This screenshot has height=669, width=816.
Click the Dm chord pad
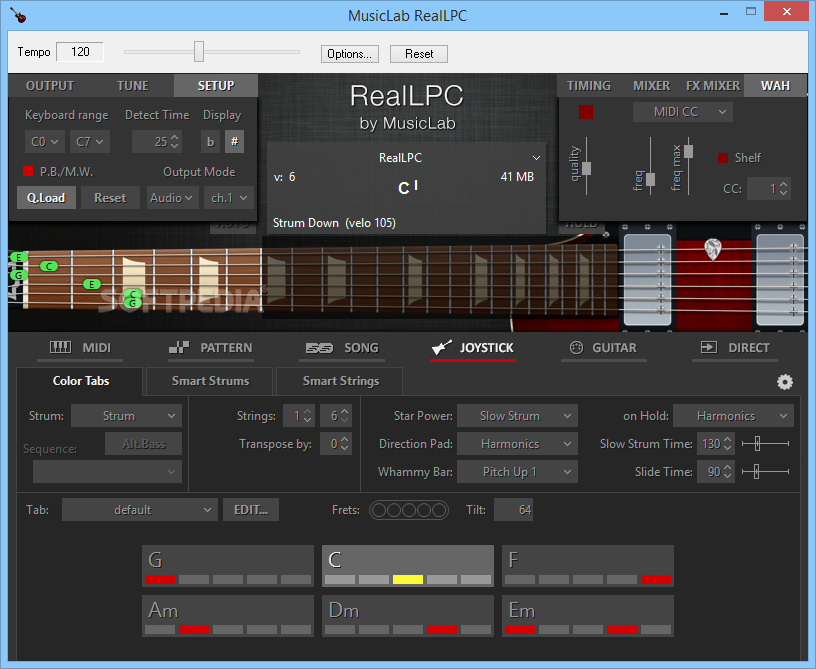click(408, 616)
